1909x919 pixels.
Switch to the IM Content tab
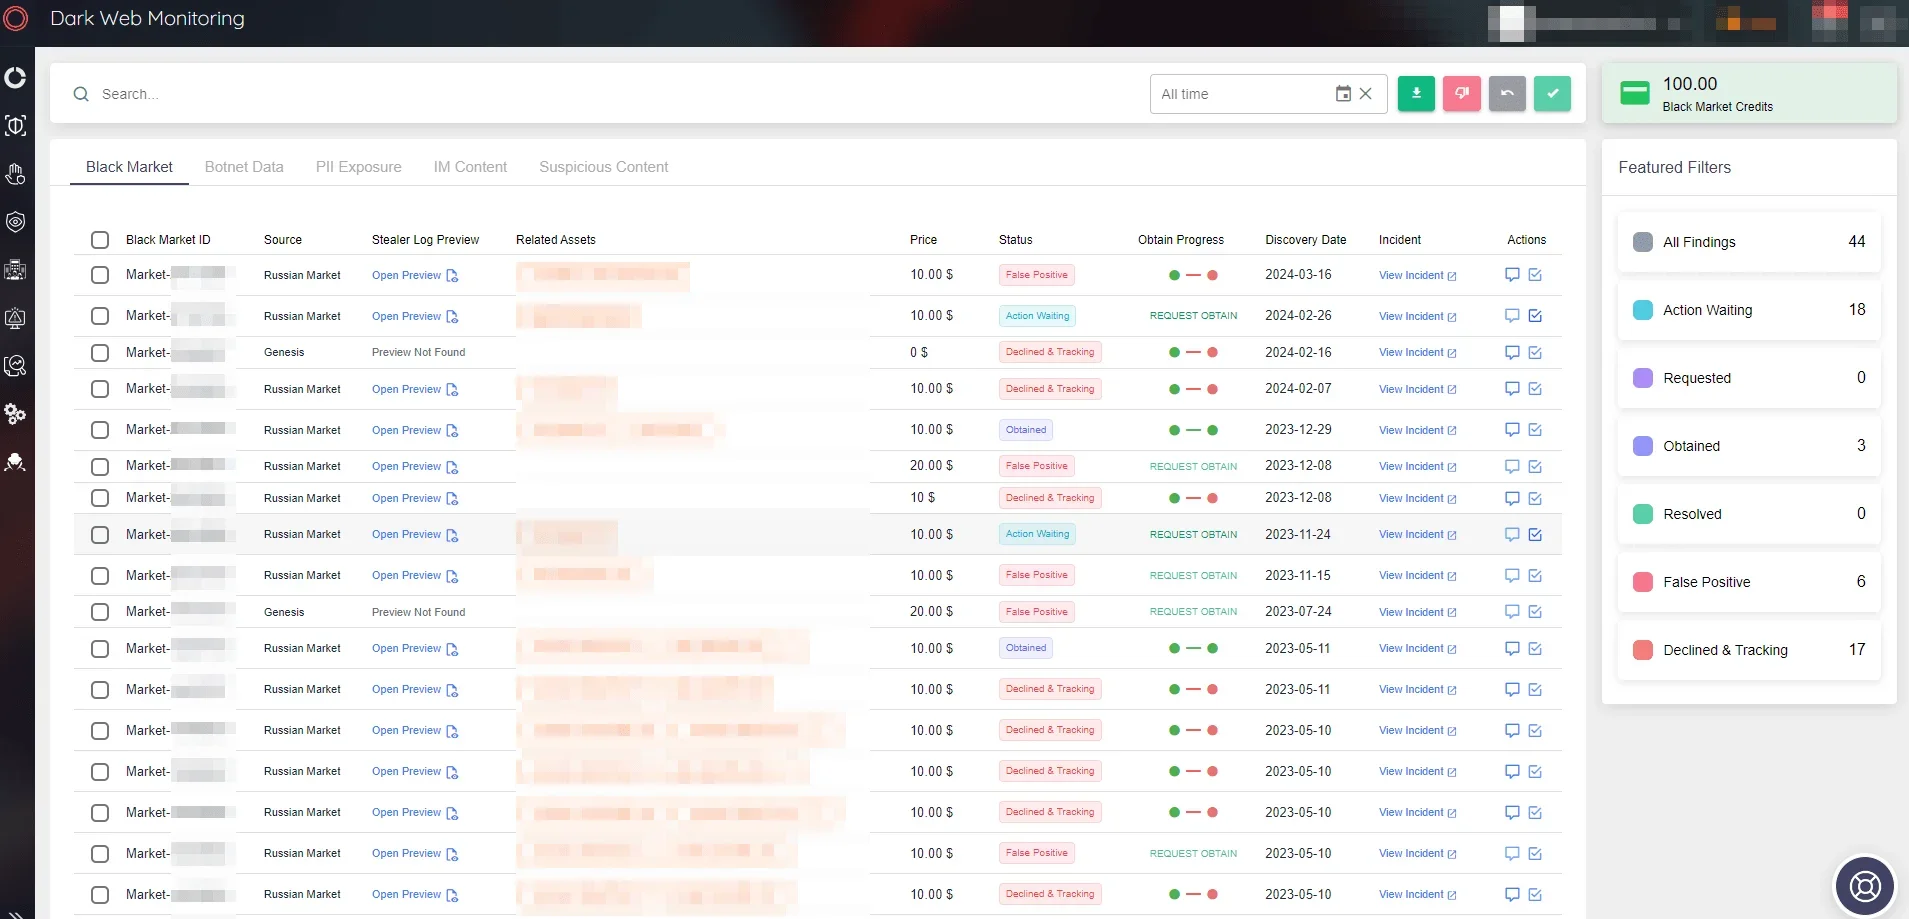pos(470,167)
